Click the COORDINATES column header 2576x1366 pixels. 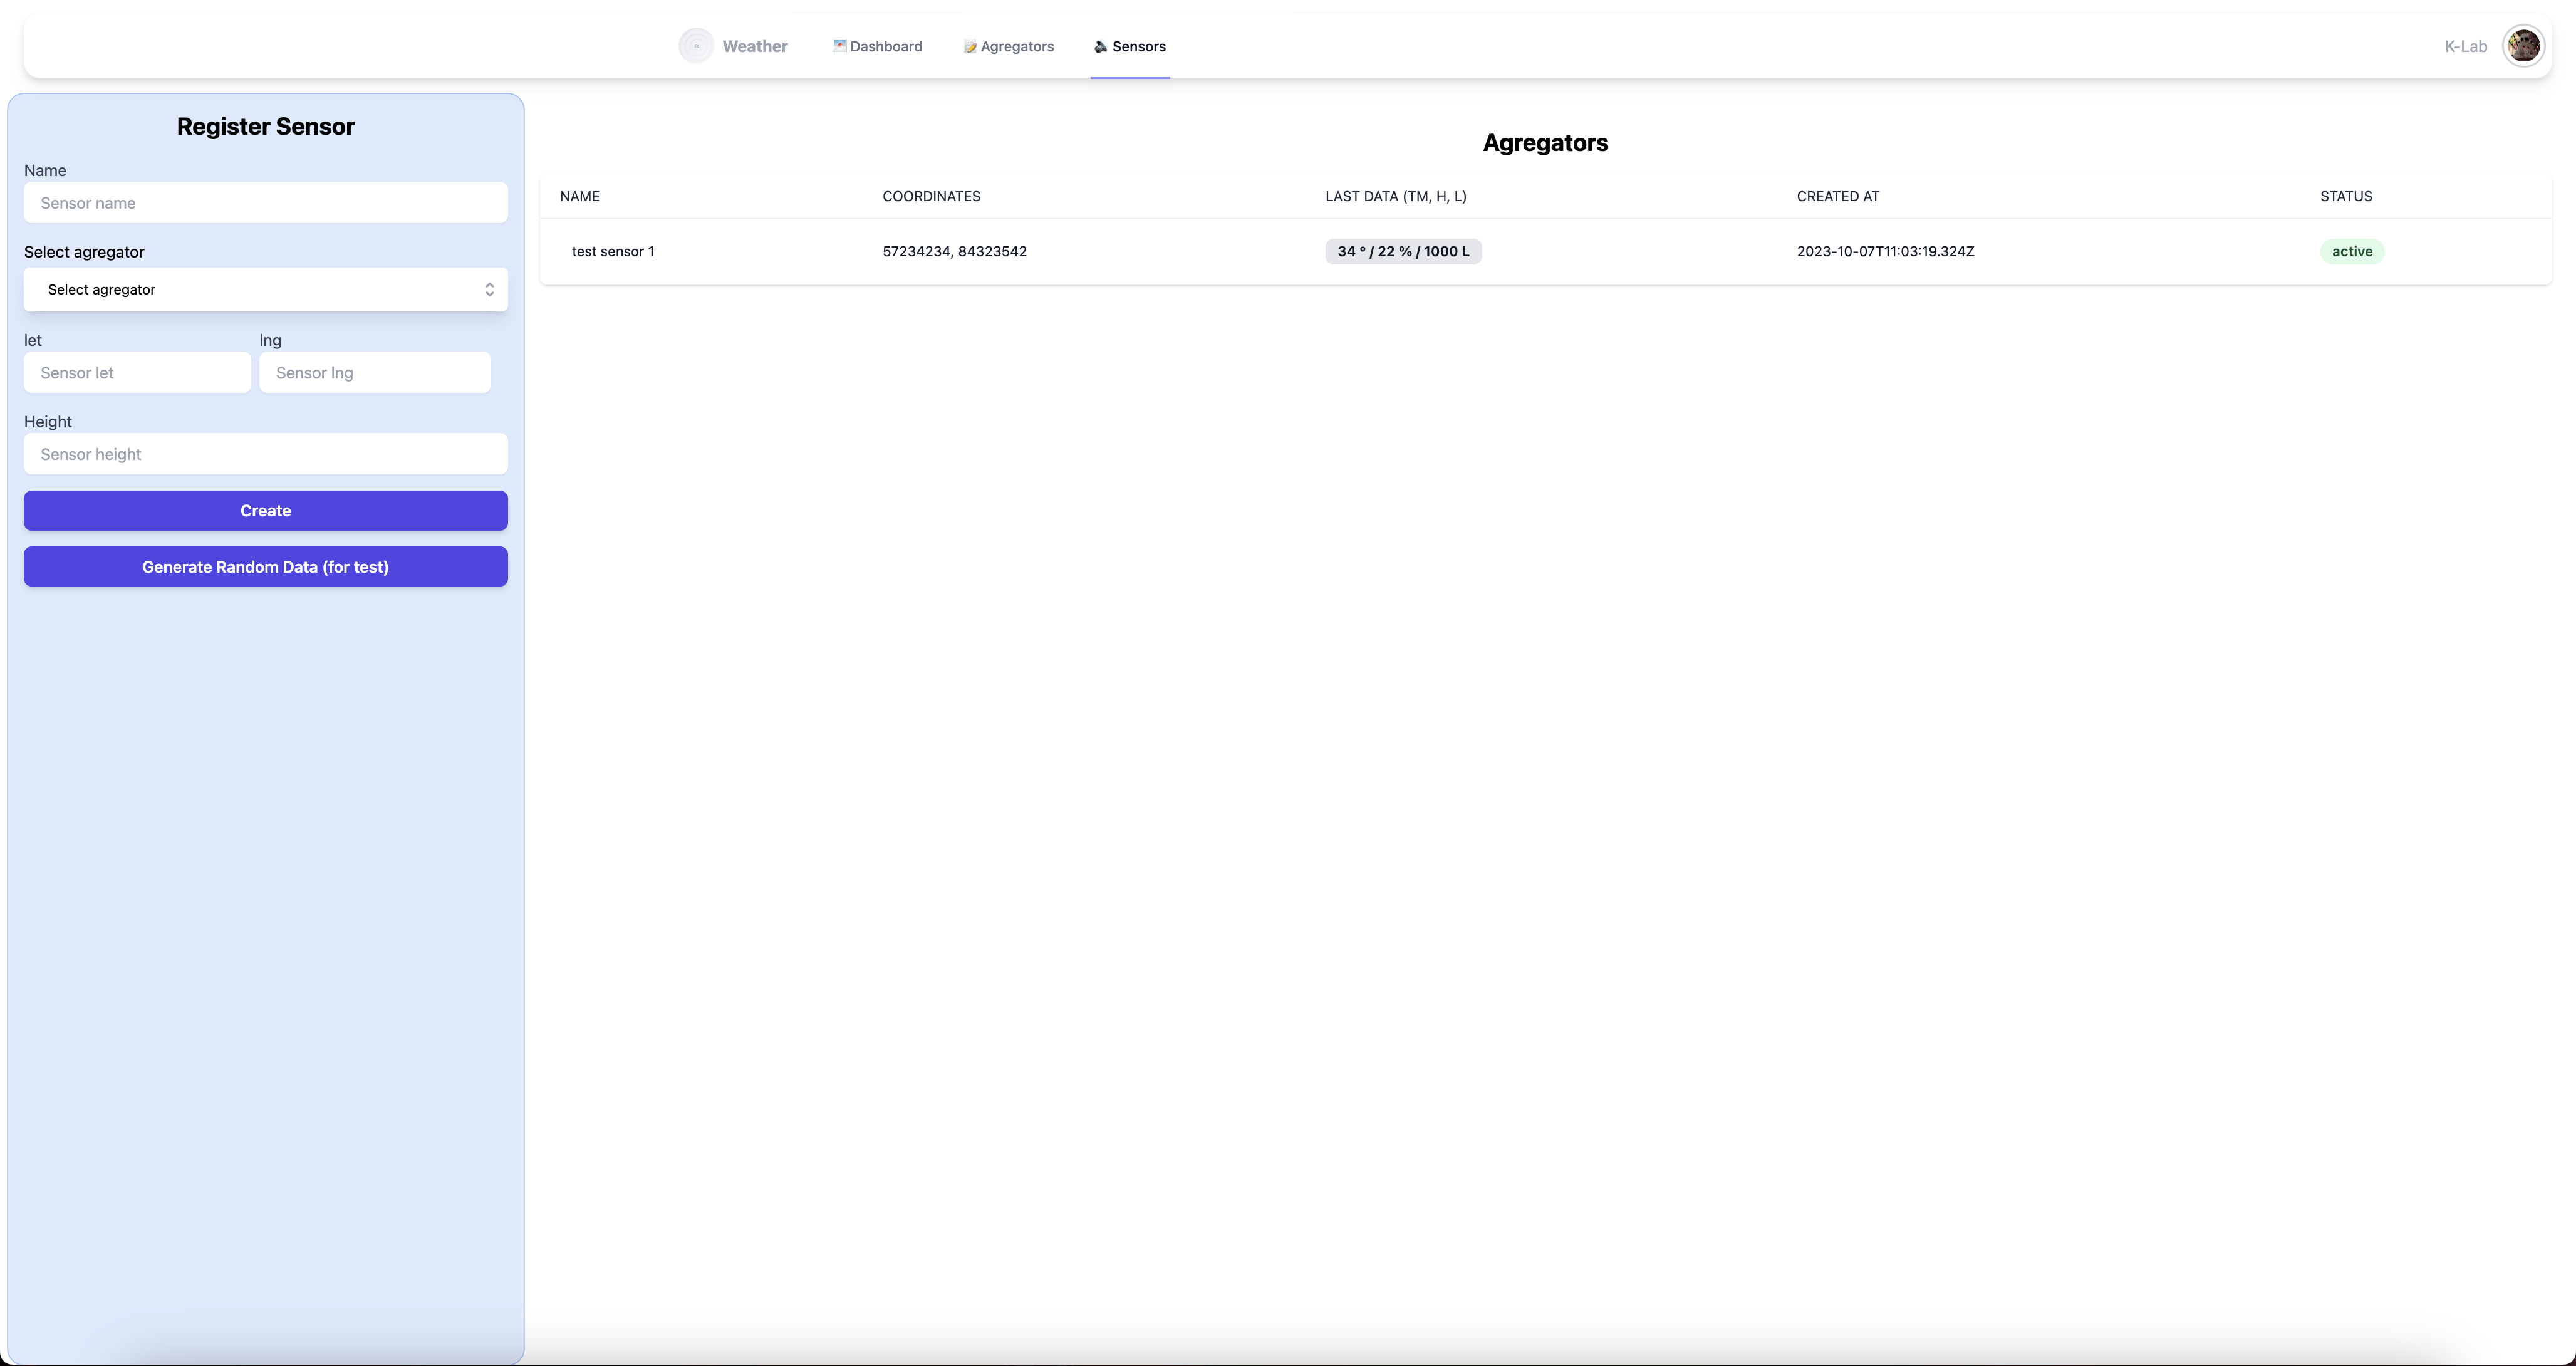(931, 197)
